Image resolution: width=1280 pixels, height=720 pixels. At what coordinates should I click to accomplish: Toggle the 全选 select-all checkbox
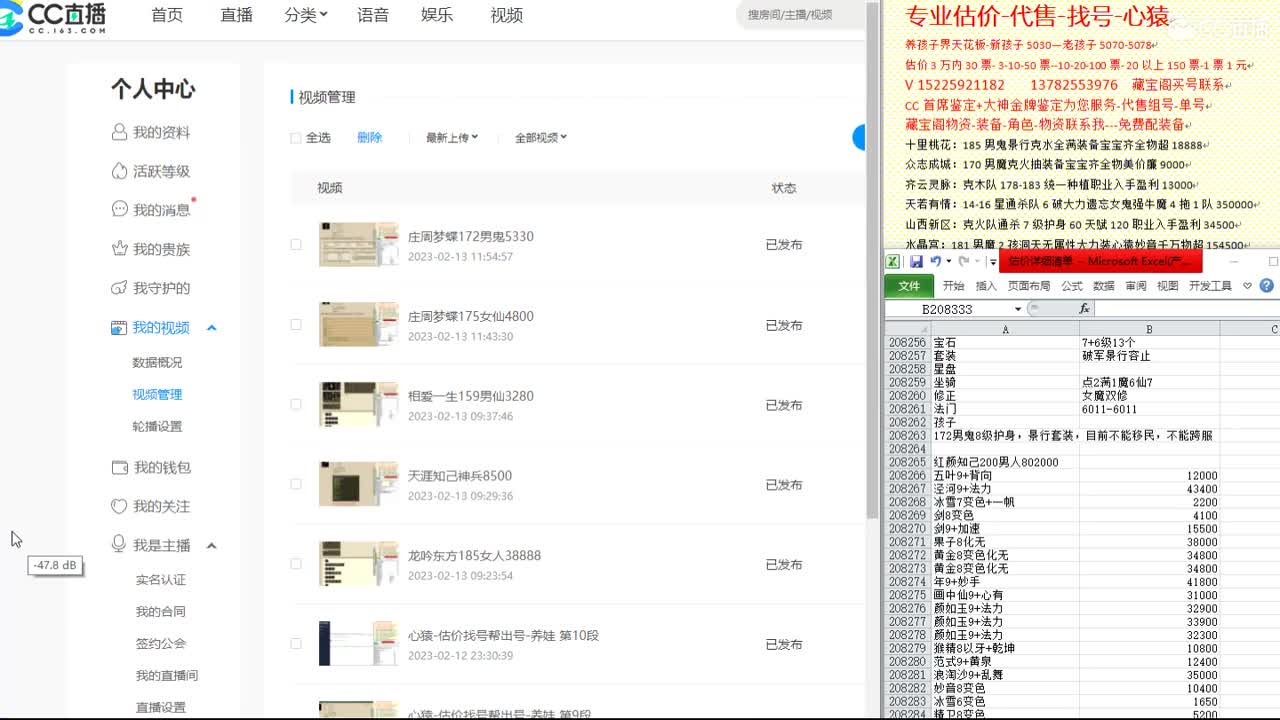tap(295, 138)
